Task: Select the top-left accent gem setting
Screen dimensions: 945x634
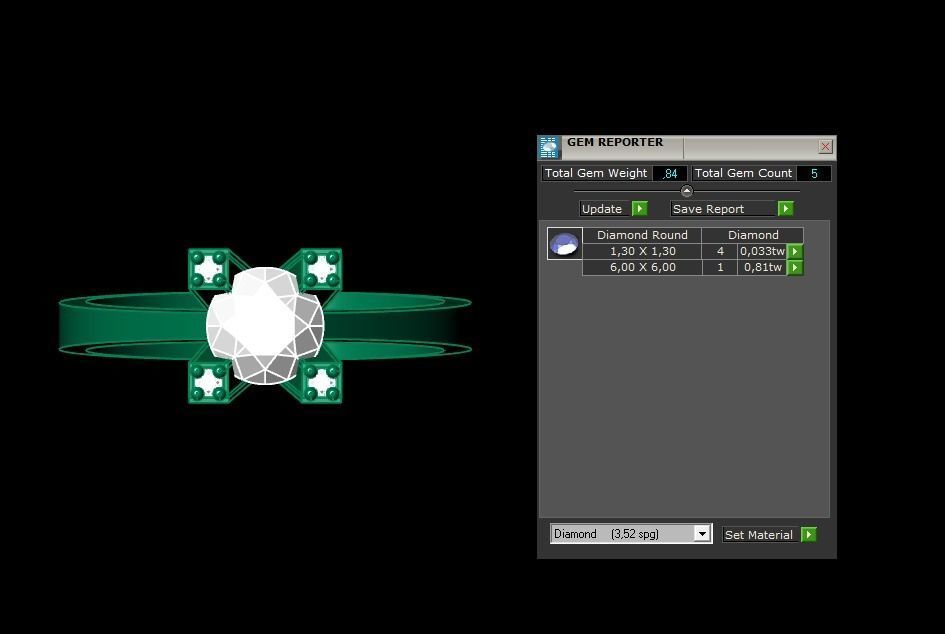Action: (209, 268)
